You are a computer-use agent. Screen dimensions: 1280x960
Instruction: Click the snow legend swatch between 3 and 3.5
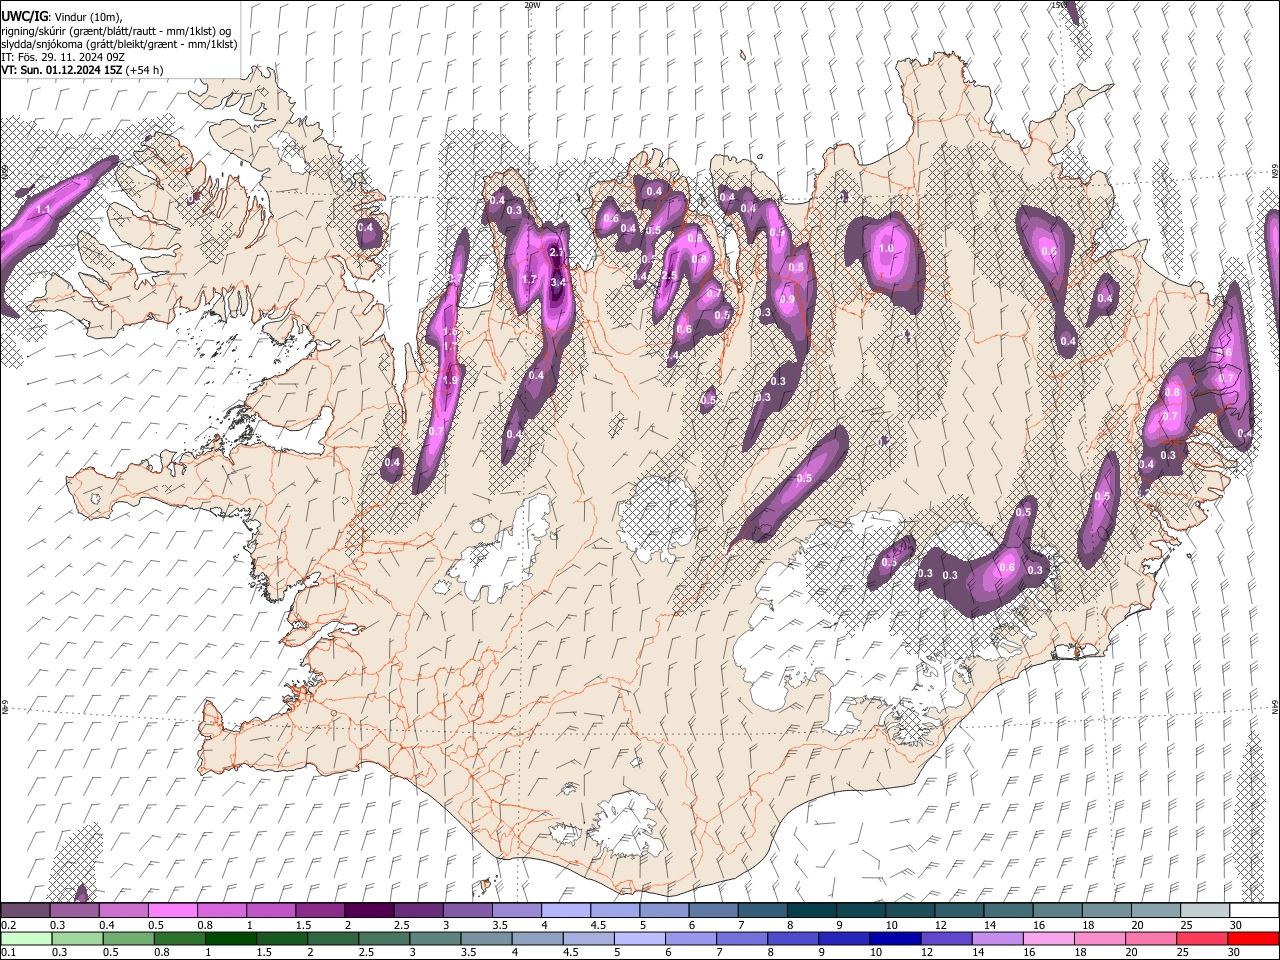tap(467, 911)
